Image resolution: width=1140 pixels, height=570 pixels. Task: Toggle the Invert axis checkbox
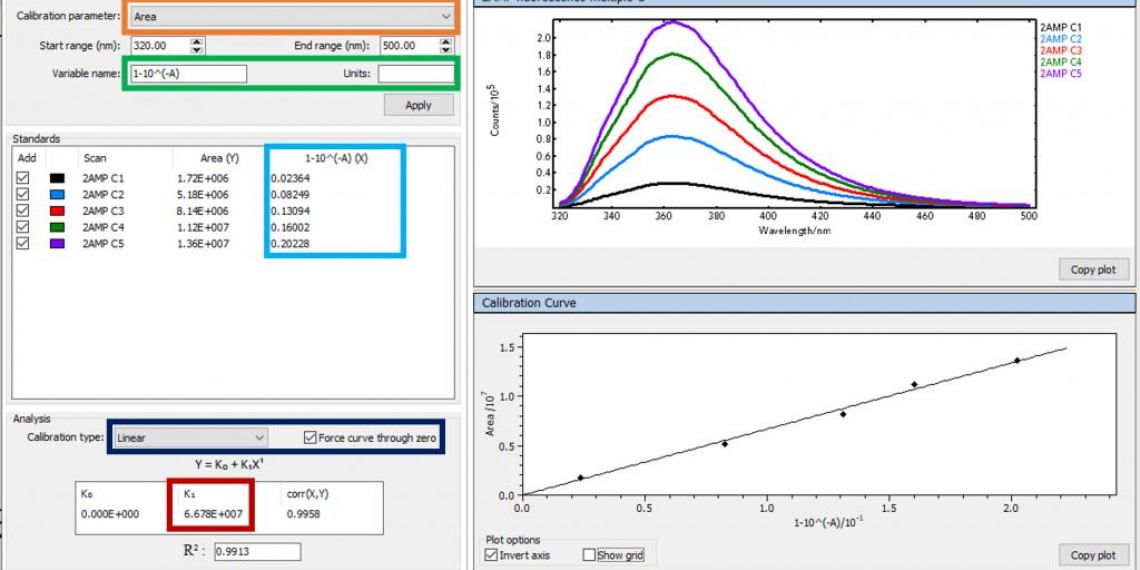coord(491,555)
